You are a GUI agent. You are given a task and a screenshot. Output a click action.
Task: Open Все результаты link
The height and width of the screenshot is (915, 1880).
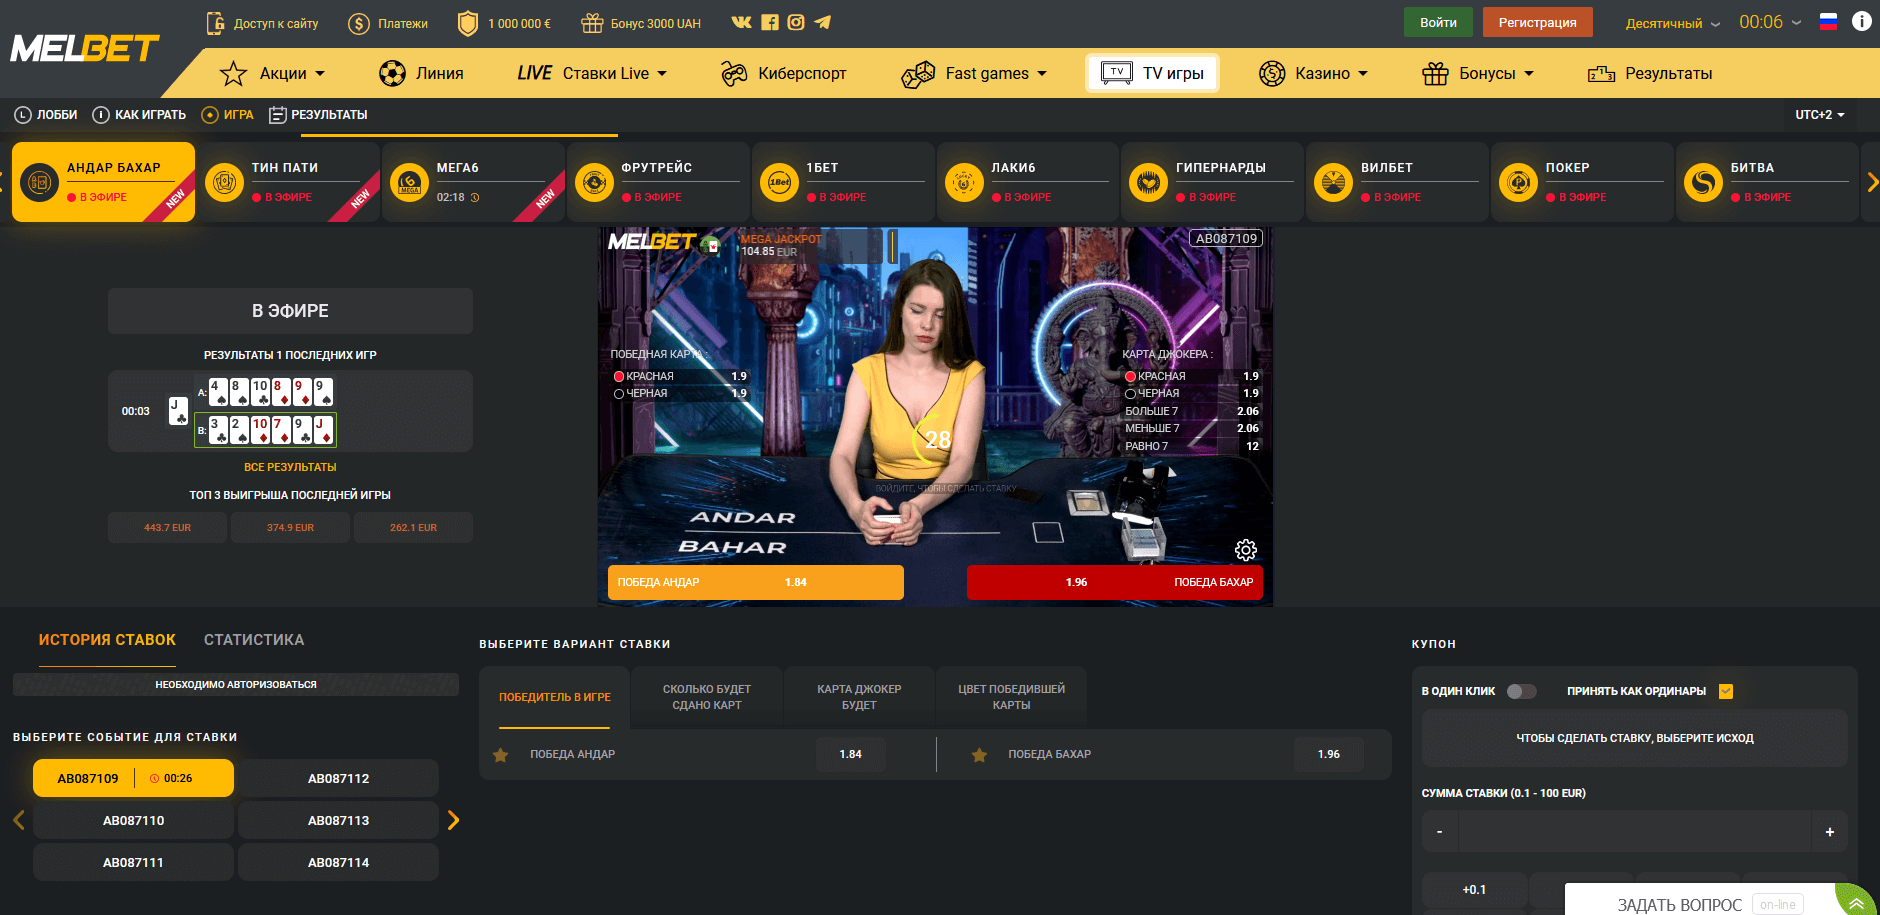tap(290, 467)
